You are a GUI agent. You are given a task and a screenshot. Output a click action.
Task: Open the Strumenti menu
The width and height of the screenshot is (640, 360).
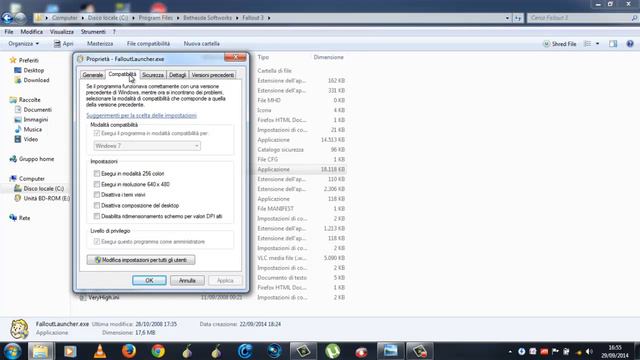(x=93, y=32)
